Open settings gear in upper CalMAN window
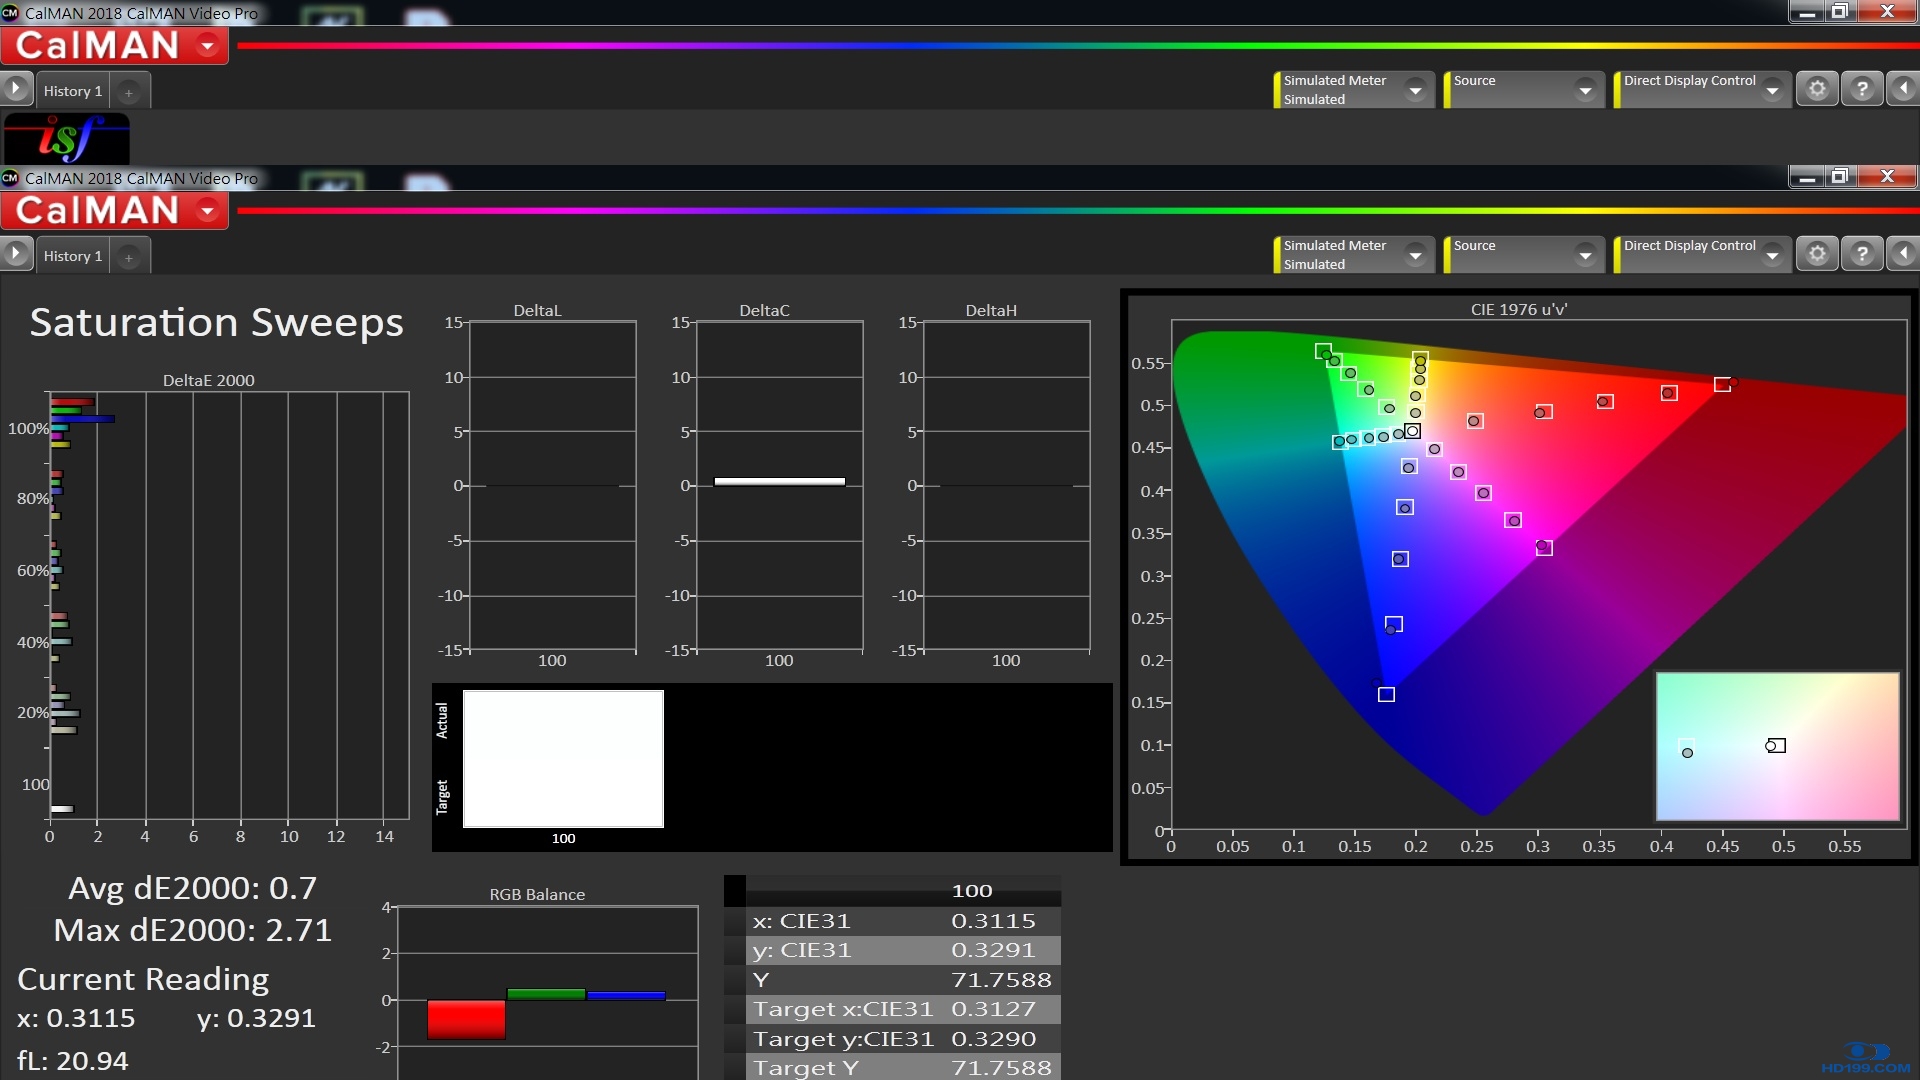 click(1817, 89)
